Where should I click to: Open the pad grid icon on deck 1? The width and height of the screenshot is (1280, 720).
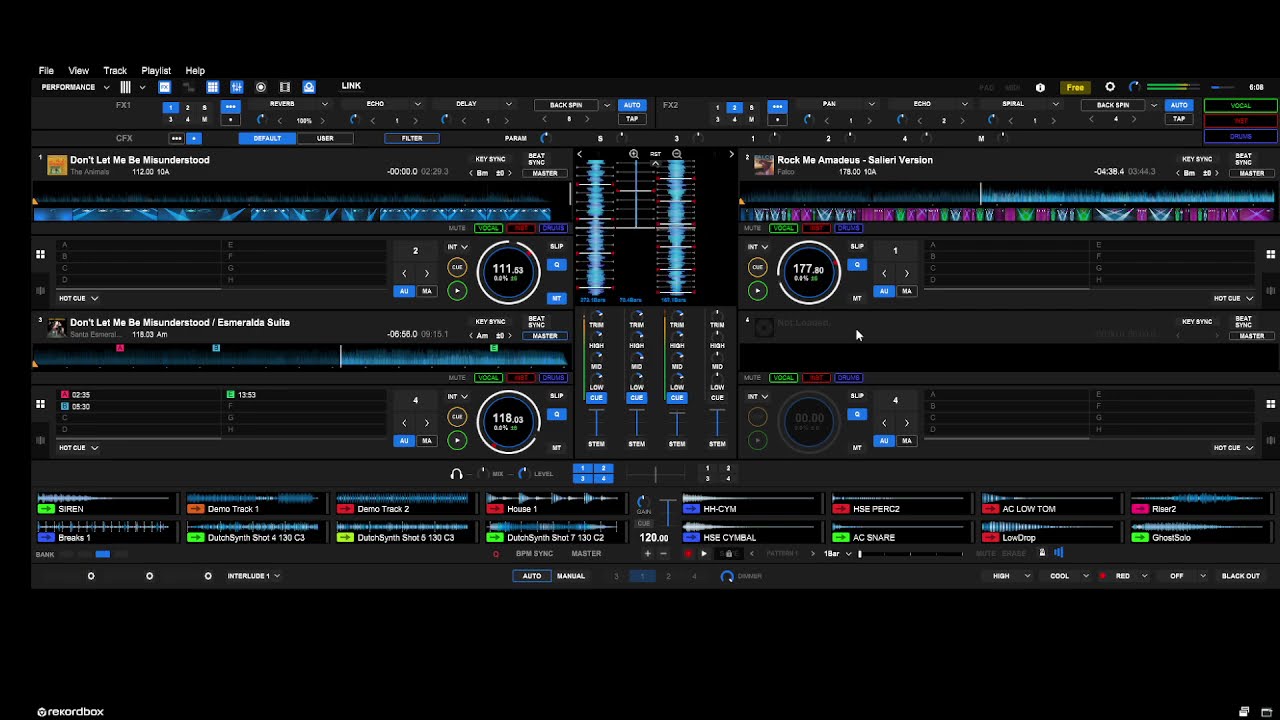[40, 255]
